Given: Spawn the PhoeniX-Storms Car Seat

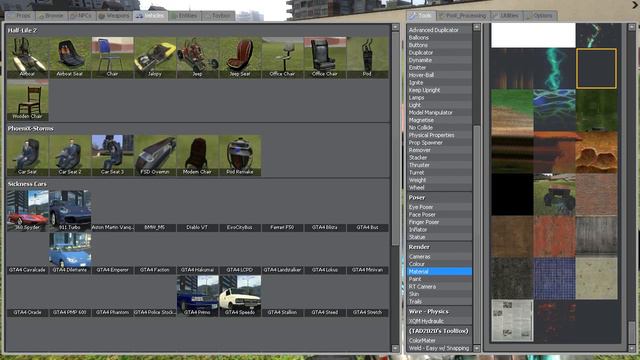Looking at the screenshot, I should point(27,155).
